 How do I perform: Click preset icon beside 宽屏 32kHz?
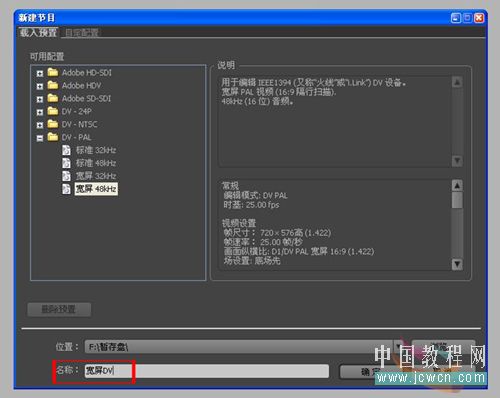(66, 176)
